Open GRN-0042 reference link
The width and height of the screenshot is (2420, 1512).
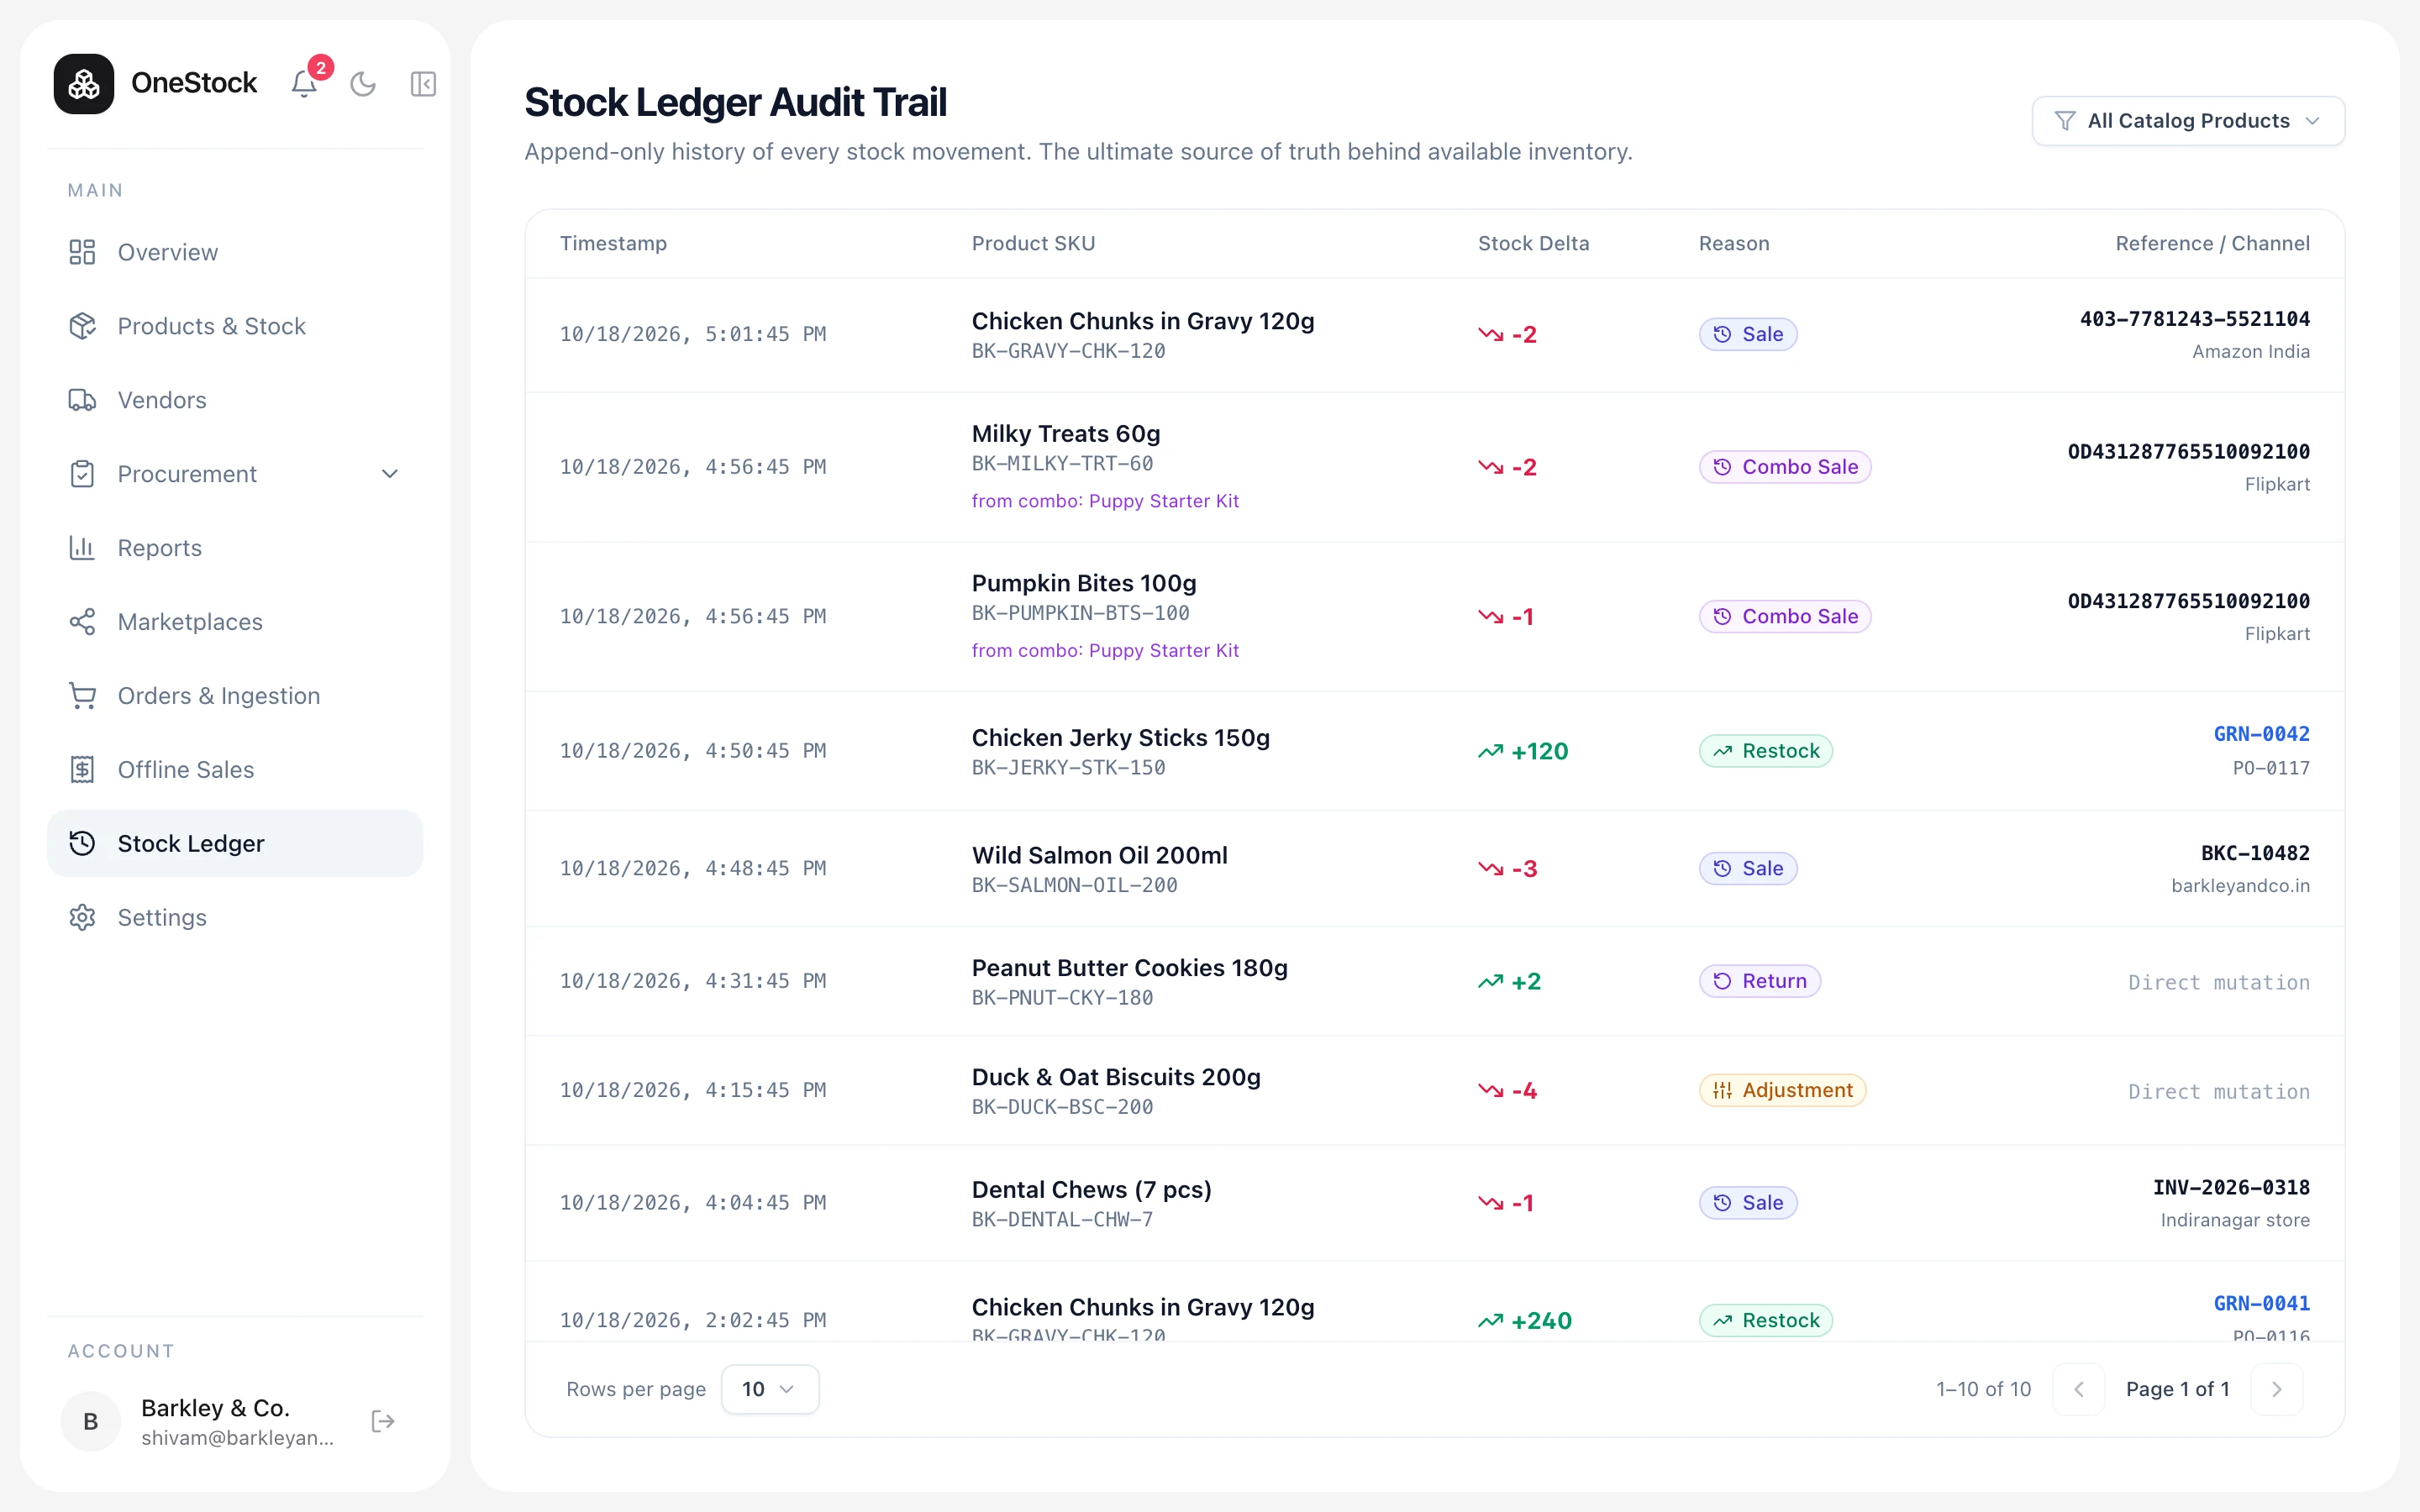point(2261,734)
